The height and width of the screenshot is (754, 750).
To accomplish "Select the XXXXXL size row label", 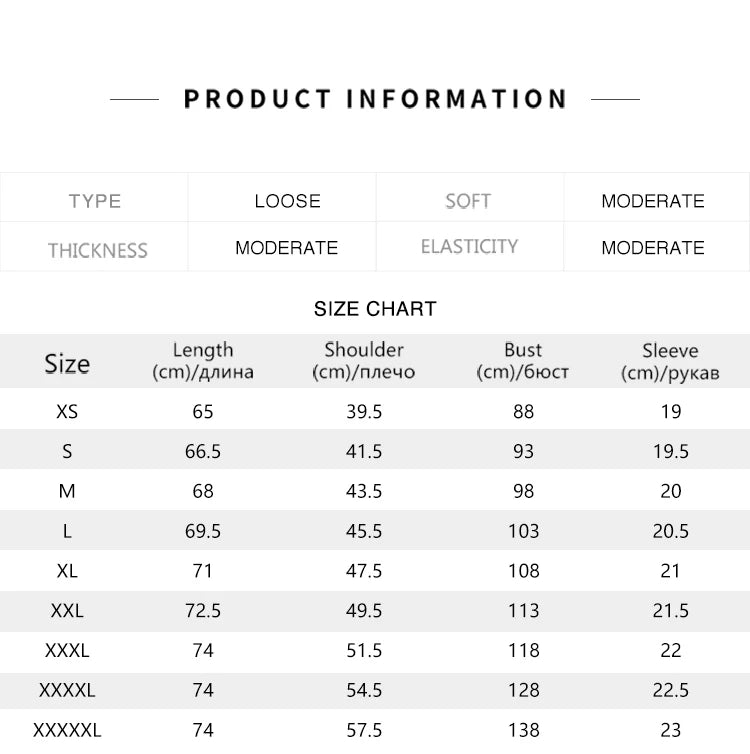I will point(67,730).
